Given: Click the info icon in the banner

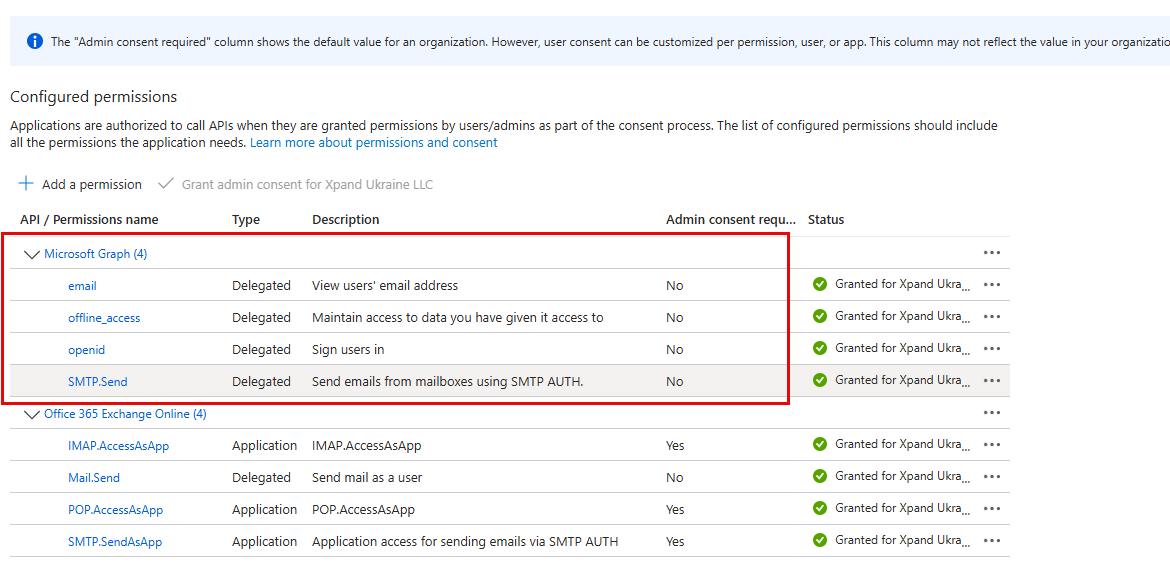Looking at the screenshot, I should tap(35, 41).
